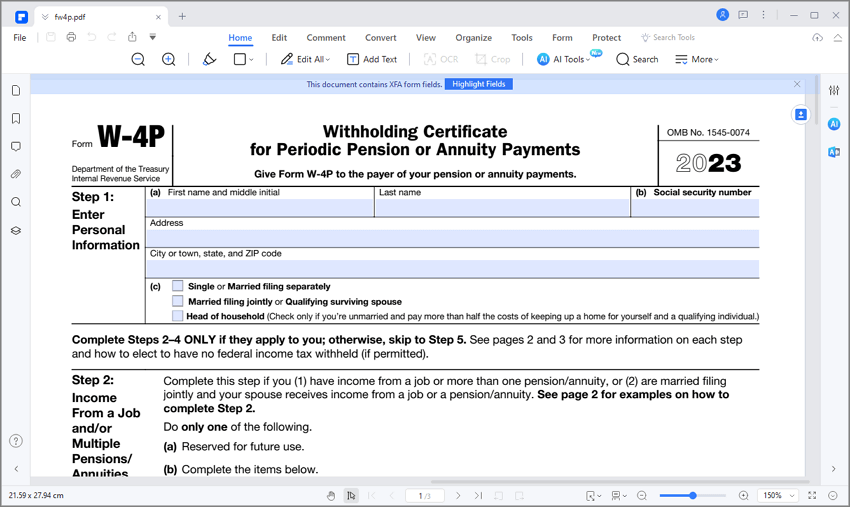Click the print icon in title bar

click(x=71, y=38)
